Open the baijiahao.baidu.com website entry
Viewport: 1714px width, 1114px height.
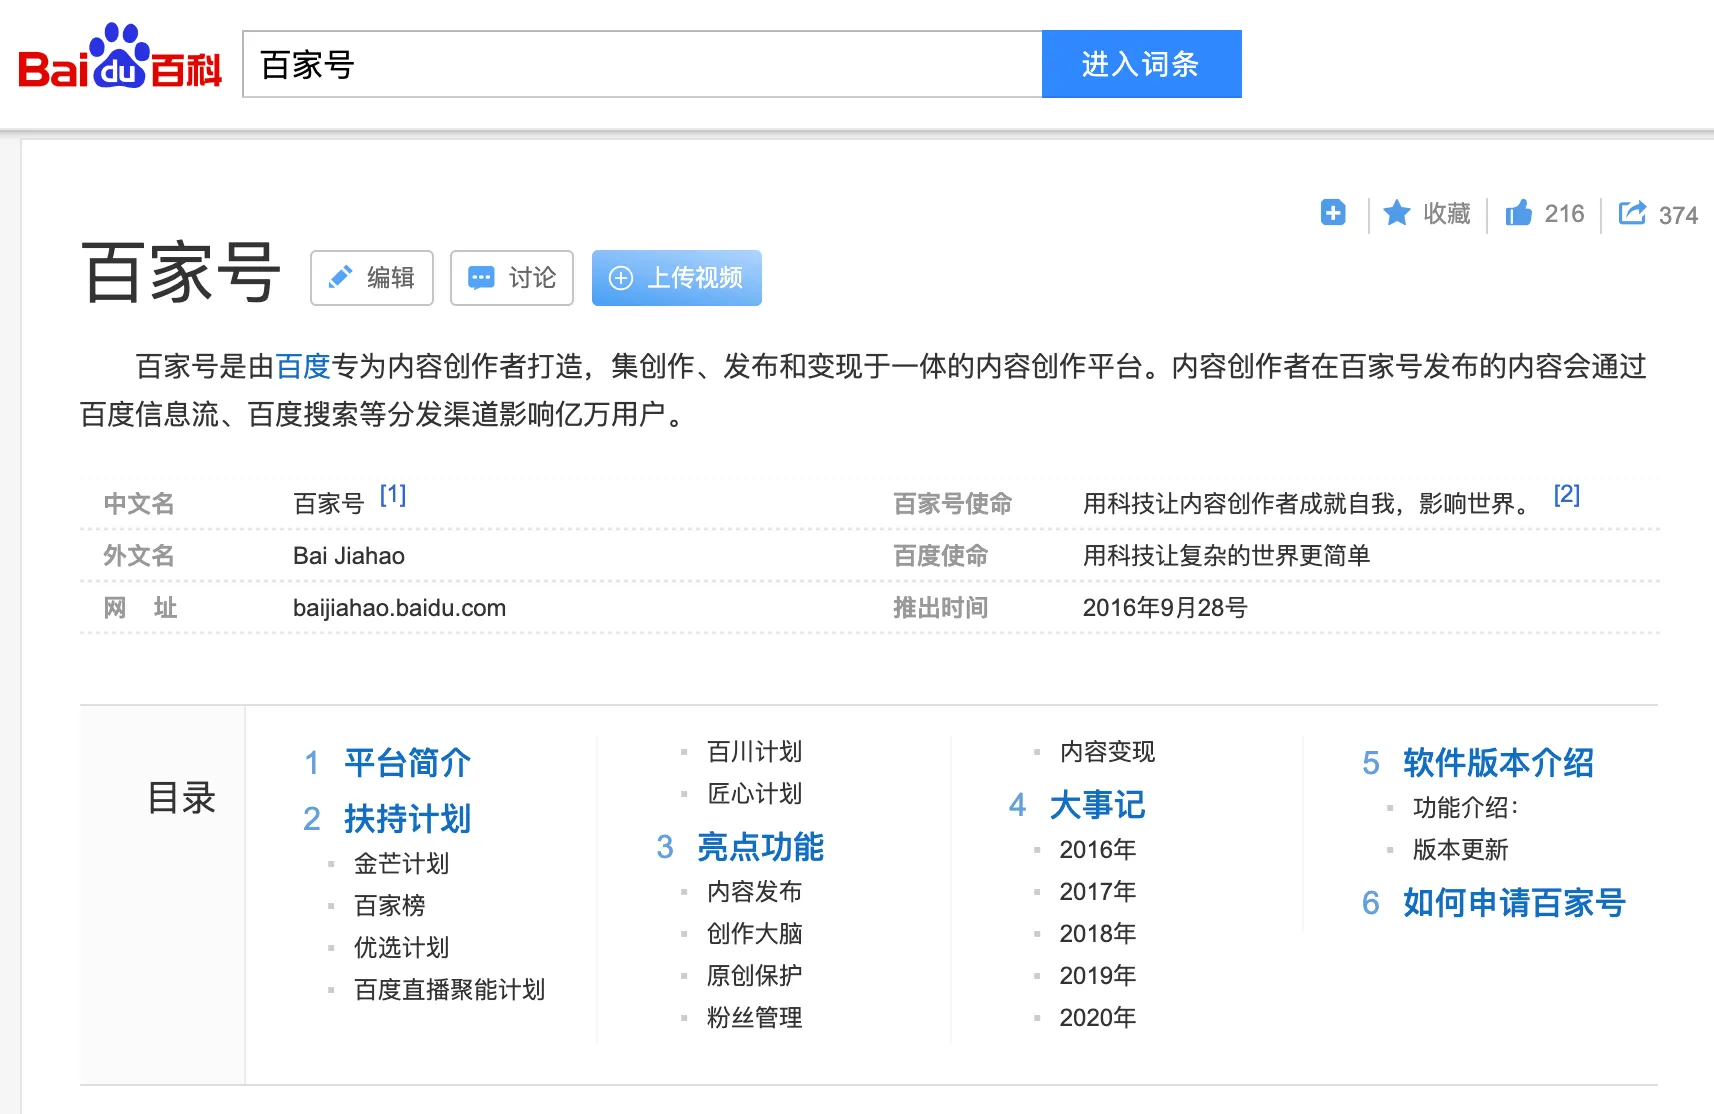[399, 607]
